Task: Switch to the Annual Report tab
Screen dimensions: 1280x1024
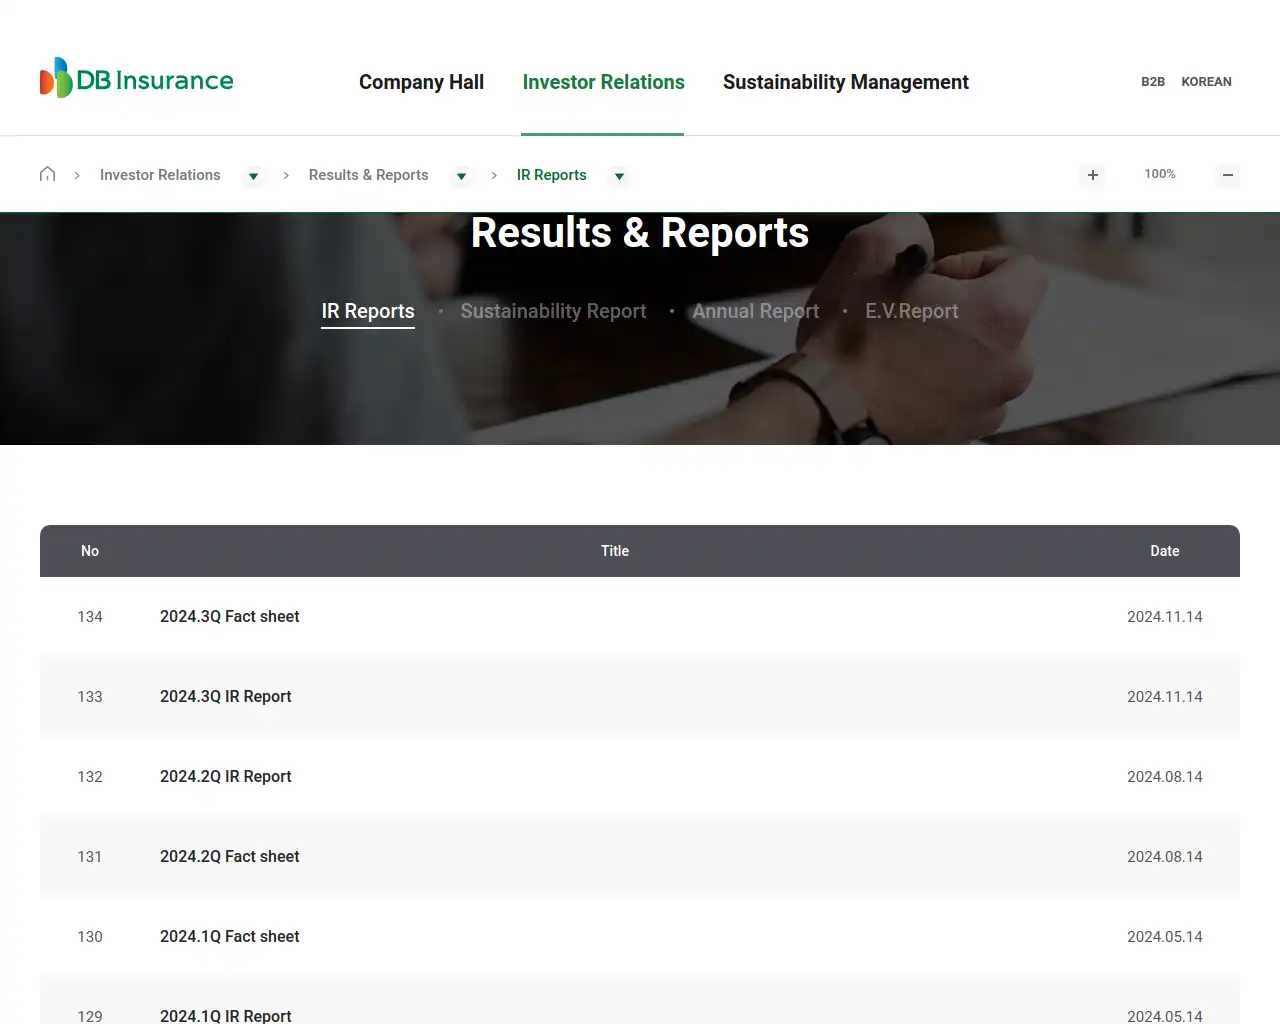Action: [x=755, y=311]
